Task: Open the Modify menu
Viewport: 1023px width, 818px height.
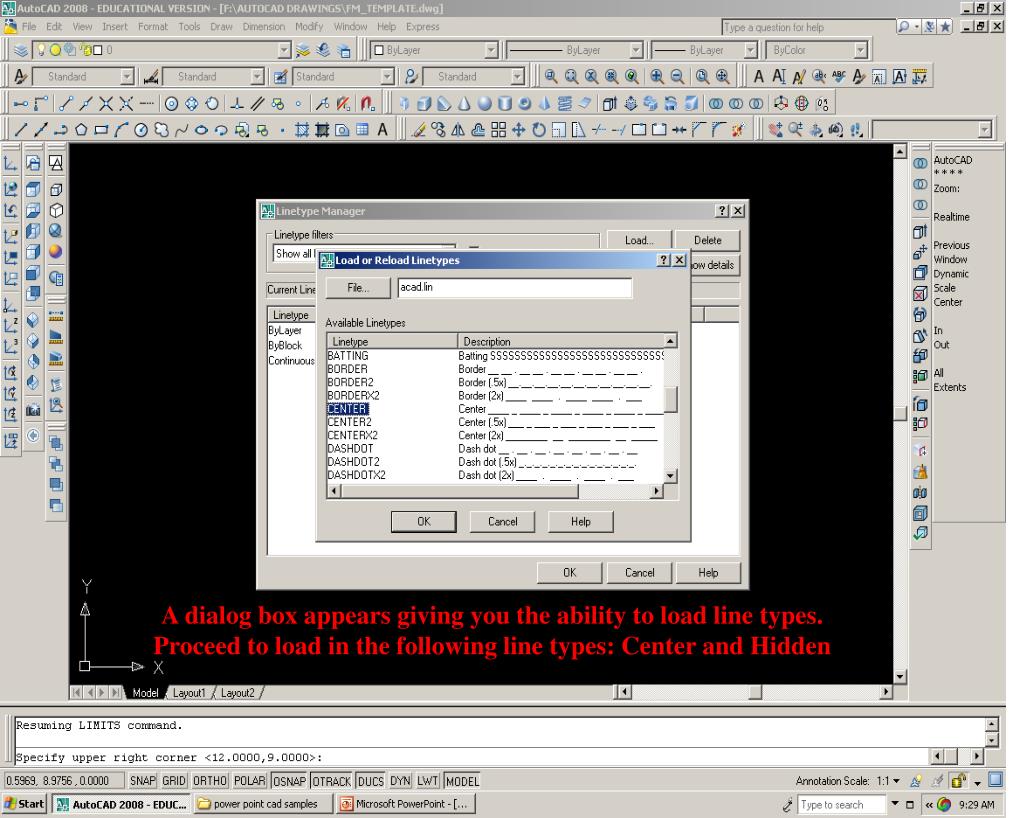Action: [309, 27]
